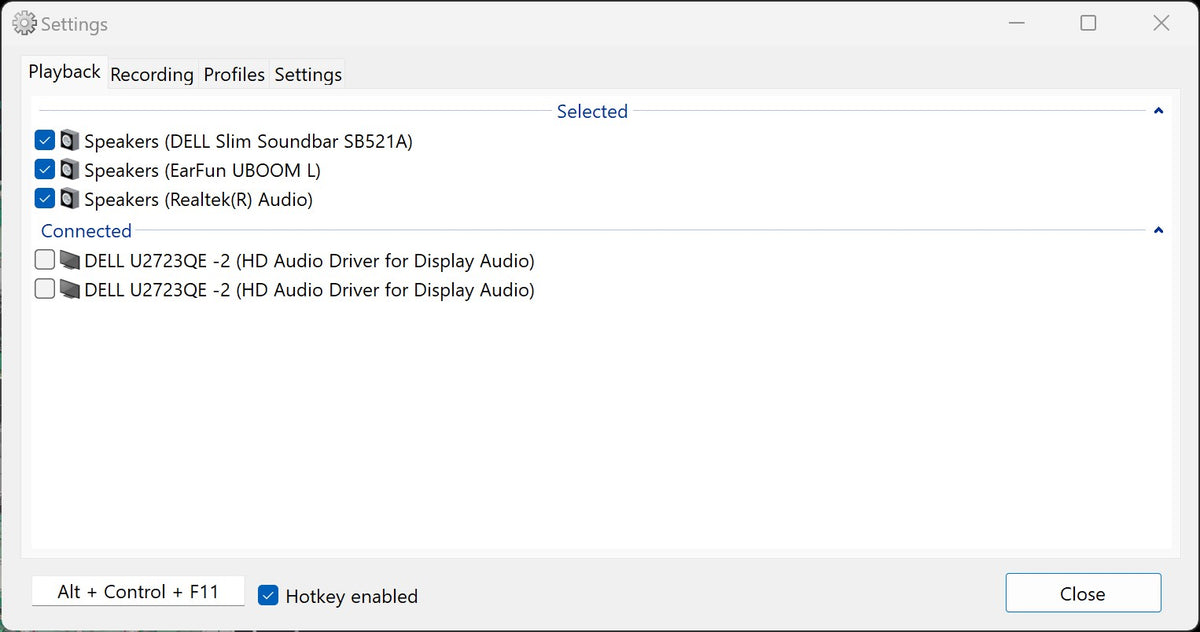Untick the Realtek(R) Audio speakers checkbox
1200x632 pixels.
pos(44,199)
